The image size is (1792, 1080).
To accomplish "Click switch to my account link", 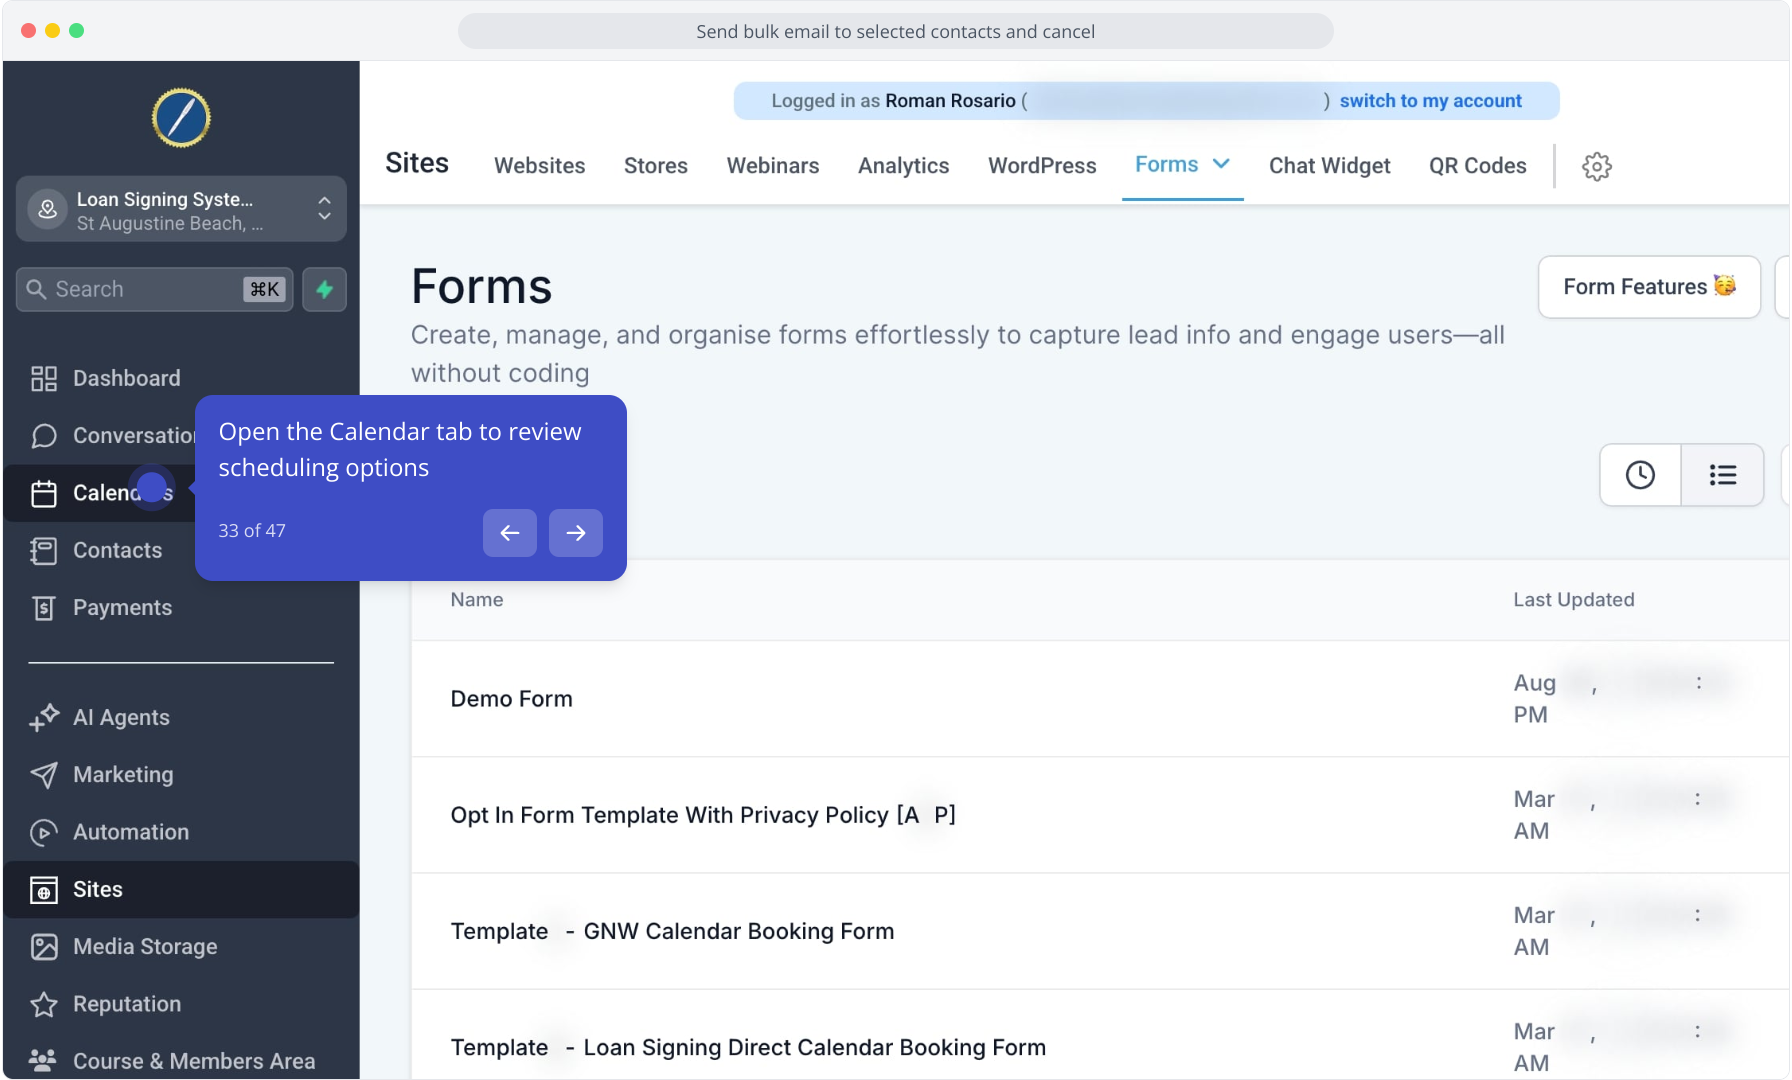I will (1430, 101).
